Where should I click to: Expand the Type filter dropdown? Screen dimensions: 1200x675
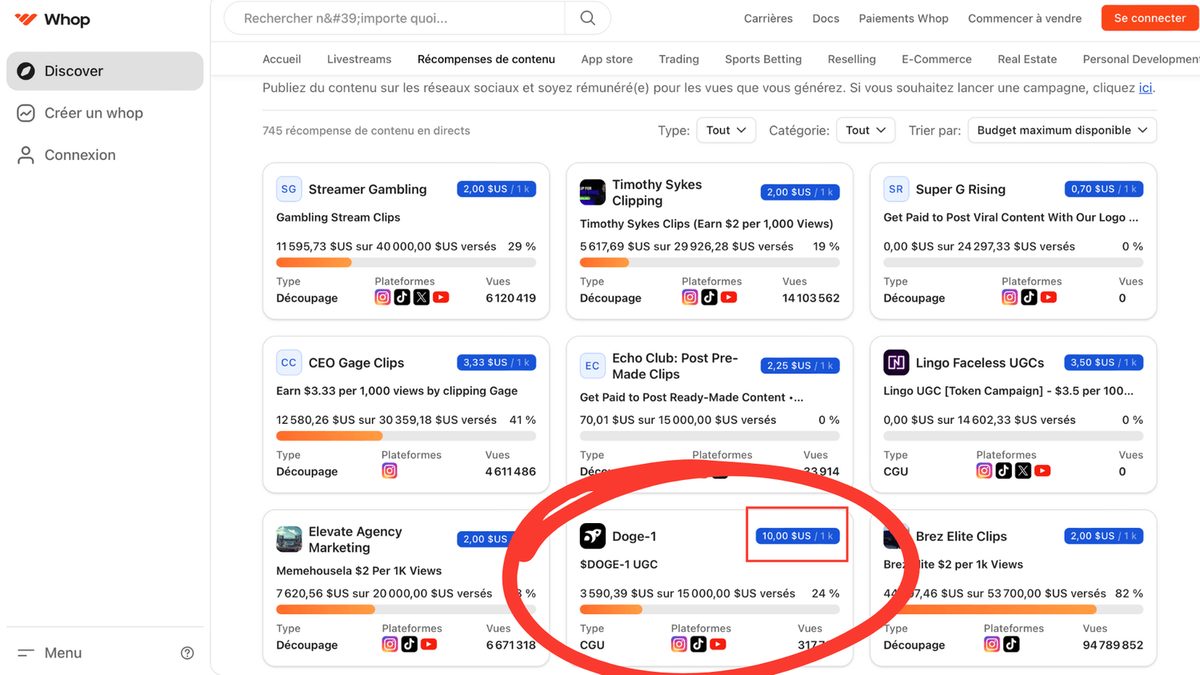click(x=726, y=130)
